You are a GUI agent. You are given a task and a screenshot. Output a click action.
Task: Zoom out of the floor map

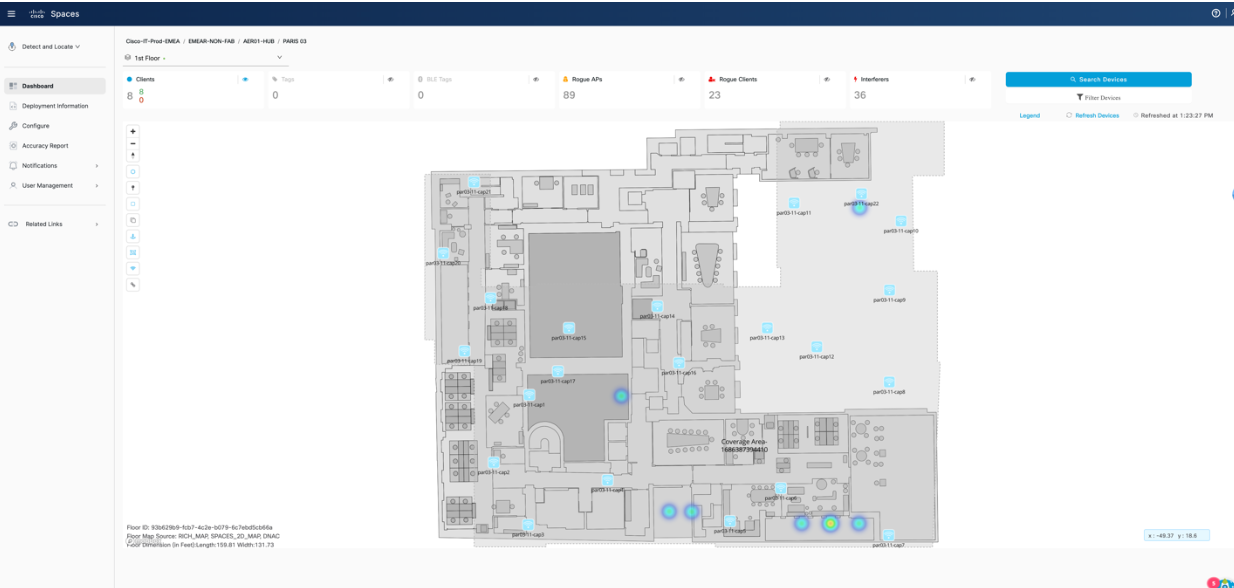(133, 143)
